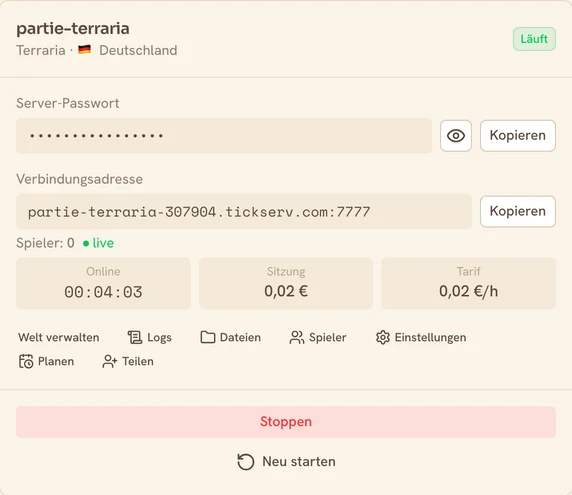
Task: Click the Deutschland region label
Action: click(x=138, y=50)
